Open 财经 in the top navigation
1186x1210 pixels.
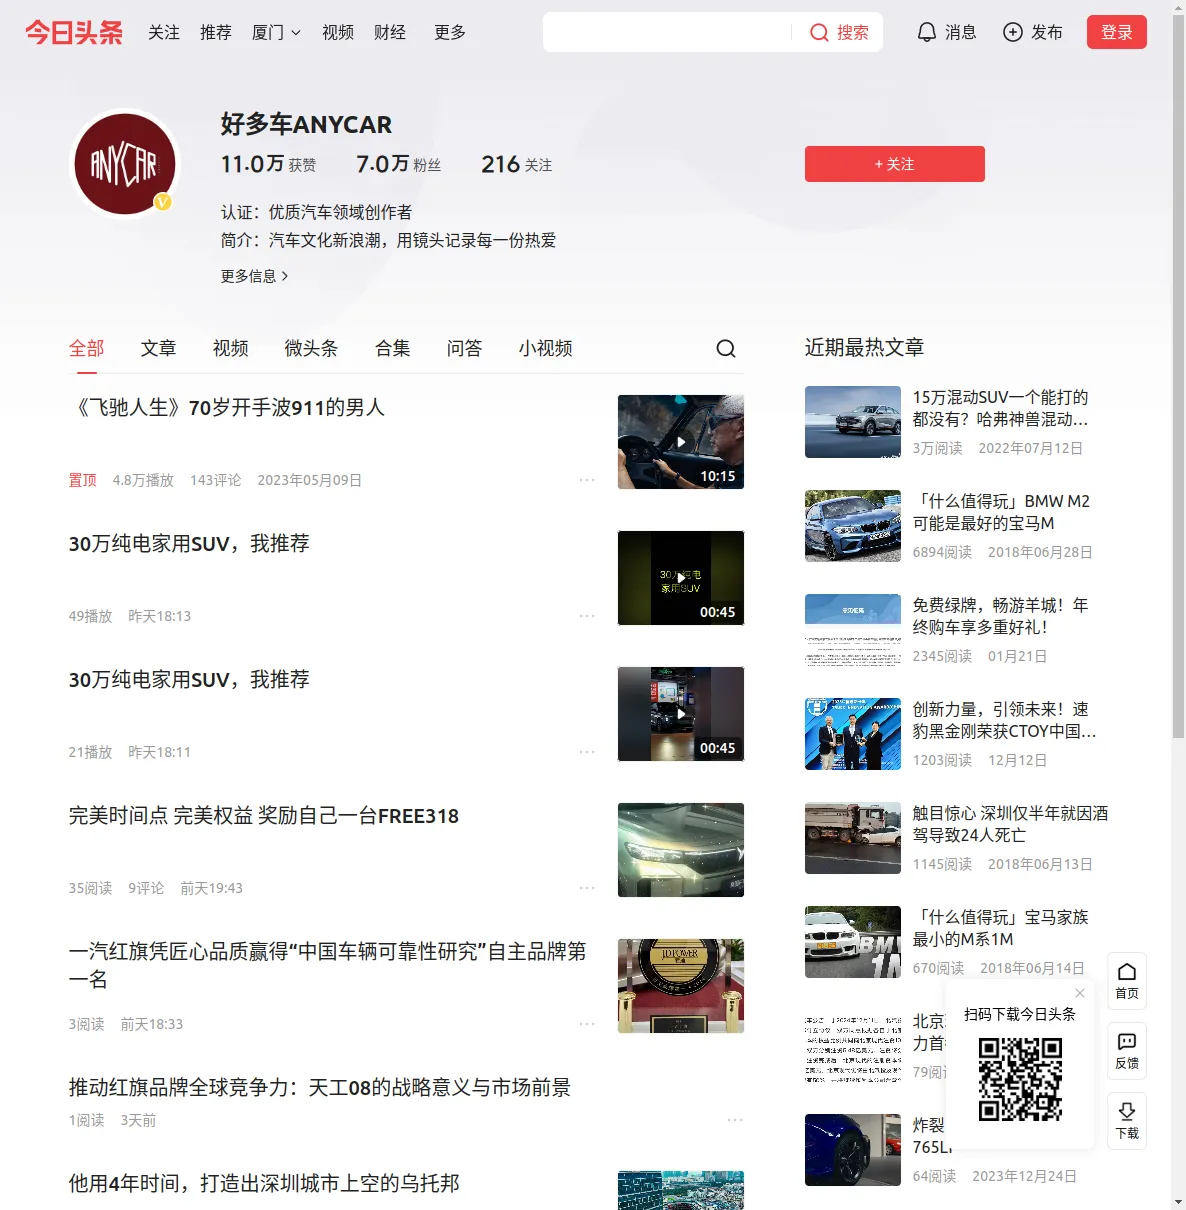[x=390, y=32]
